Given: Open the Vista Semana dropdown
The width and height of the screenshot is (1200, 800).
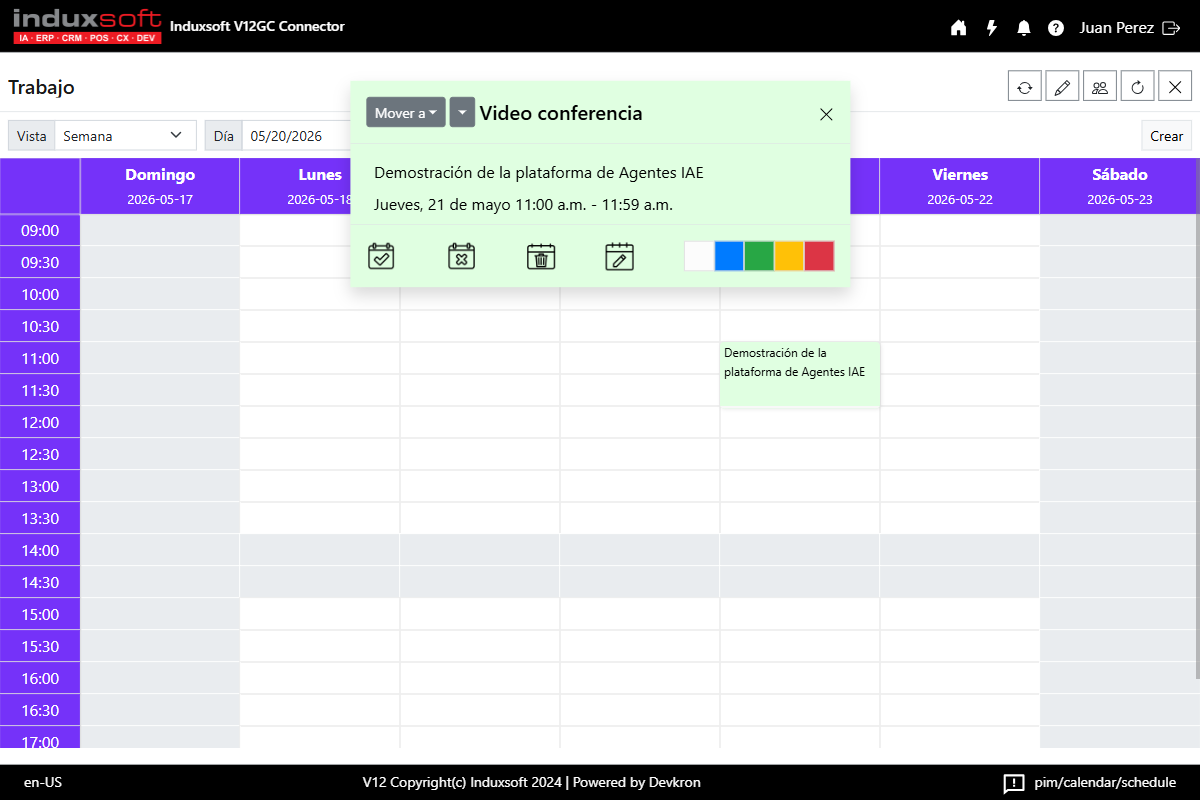Looking at the screenshot, I should (x=125, y=136).
